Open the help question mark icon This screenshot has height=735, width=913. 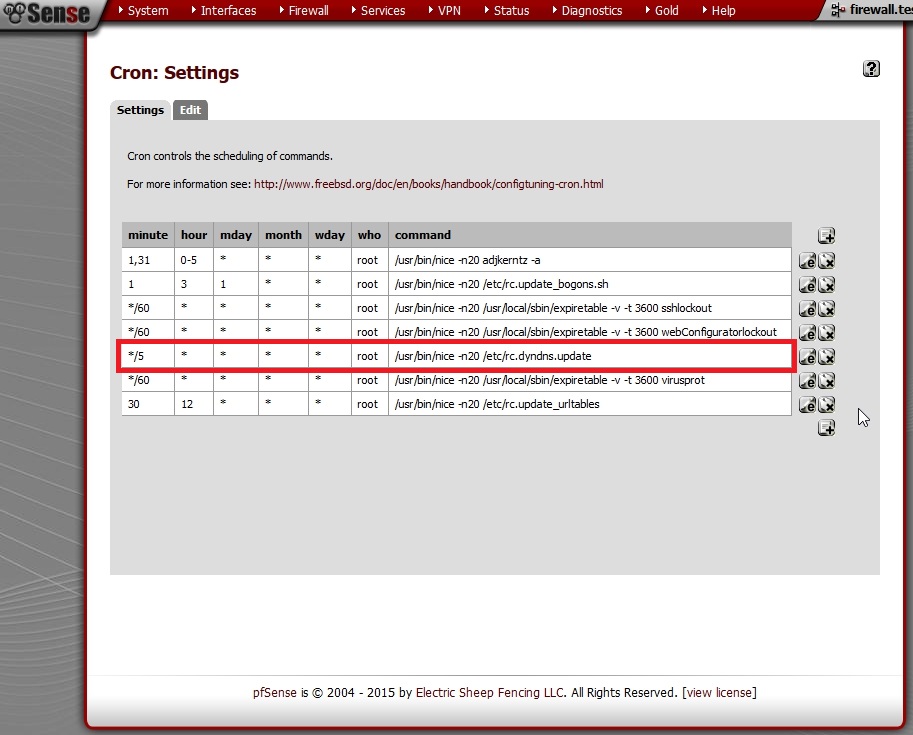[x=871, y=69]
